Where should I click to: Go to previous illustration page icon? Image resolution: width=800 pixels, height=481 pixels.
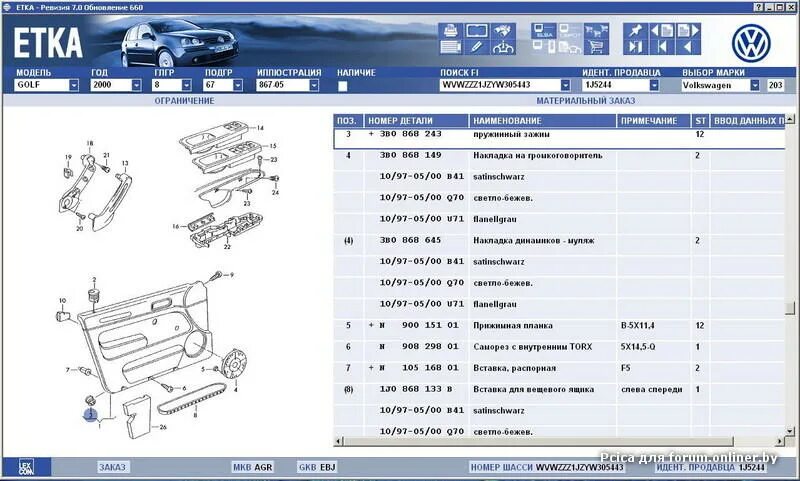point(662,31)
